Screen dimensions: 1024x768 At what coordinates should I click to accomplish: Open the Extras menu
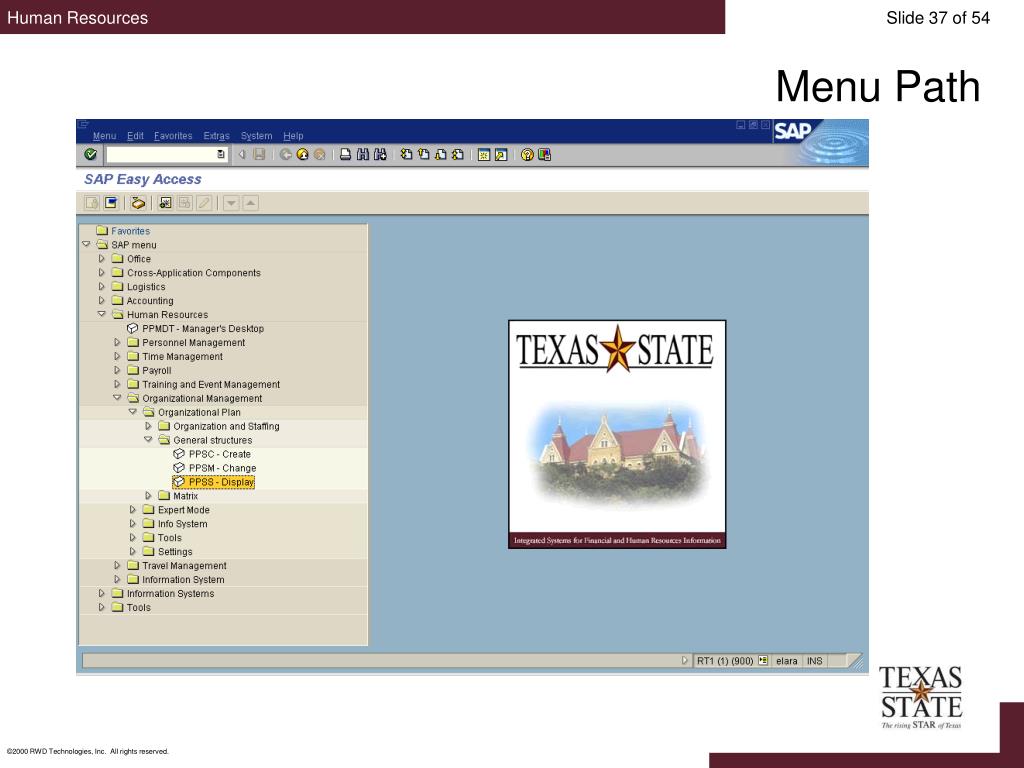coord(216,136)
